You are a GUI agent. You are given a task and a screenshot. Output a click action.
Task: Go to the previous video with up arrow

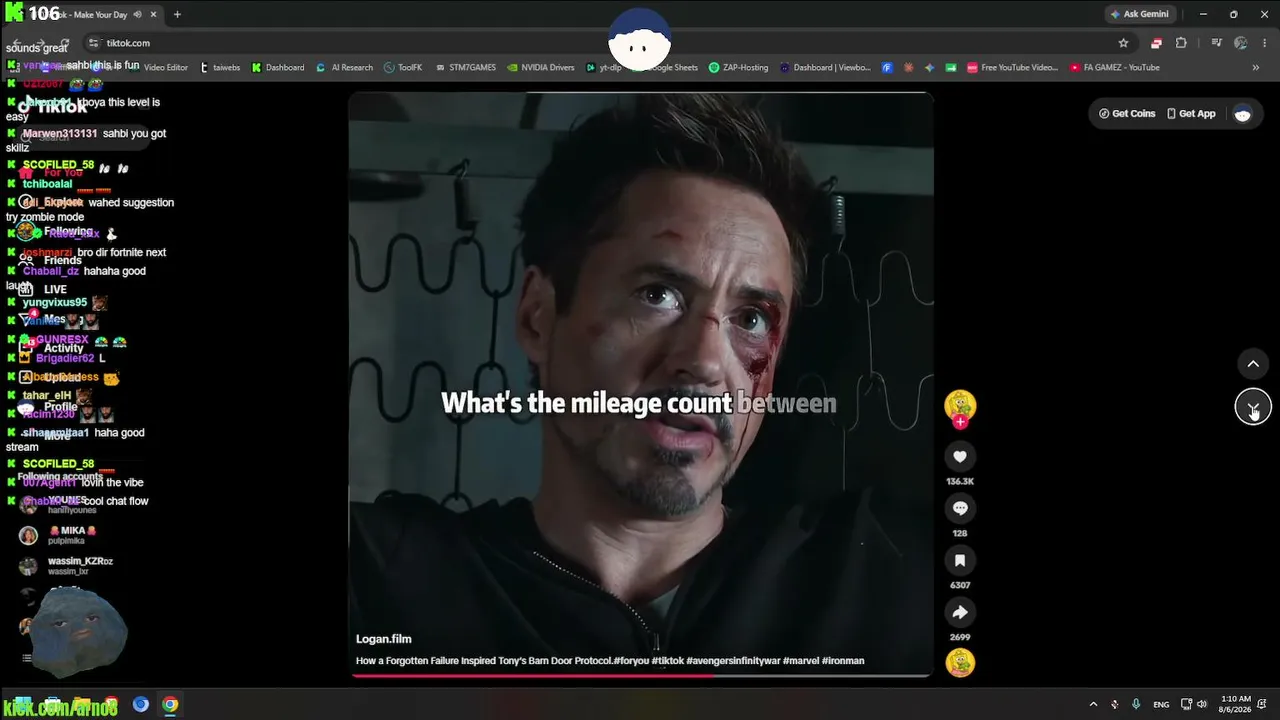pos(1253,364)
